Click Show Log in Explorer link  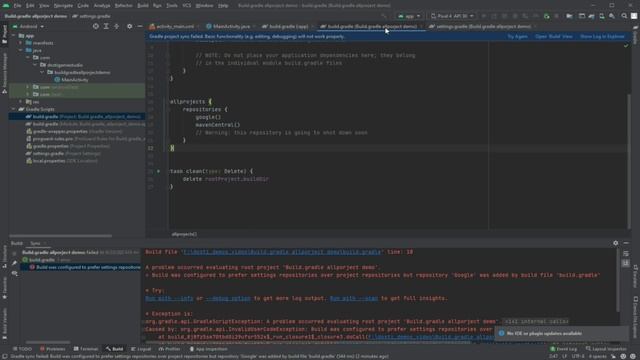pos(602,36)
